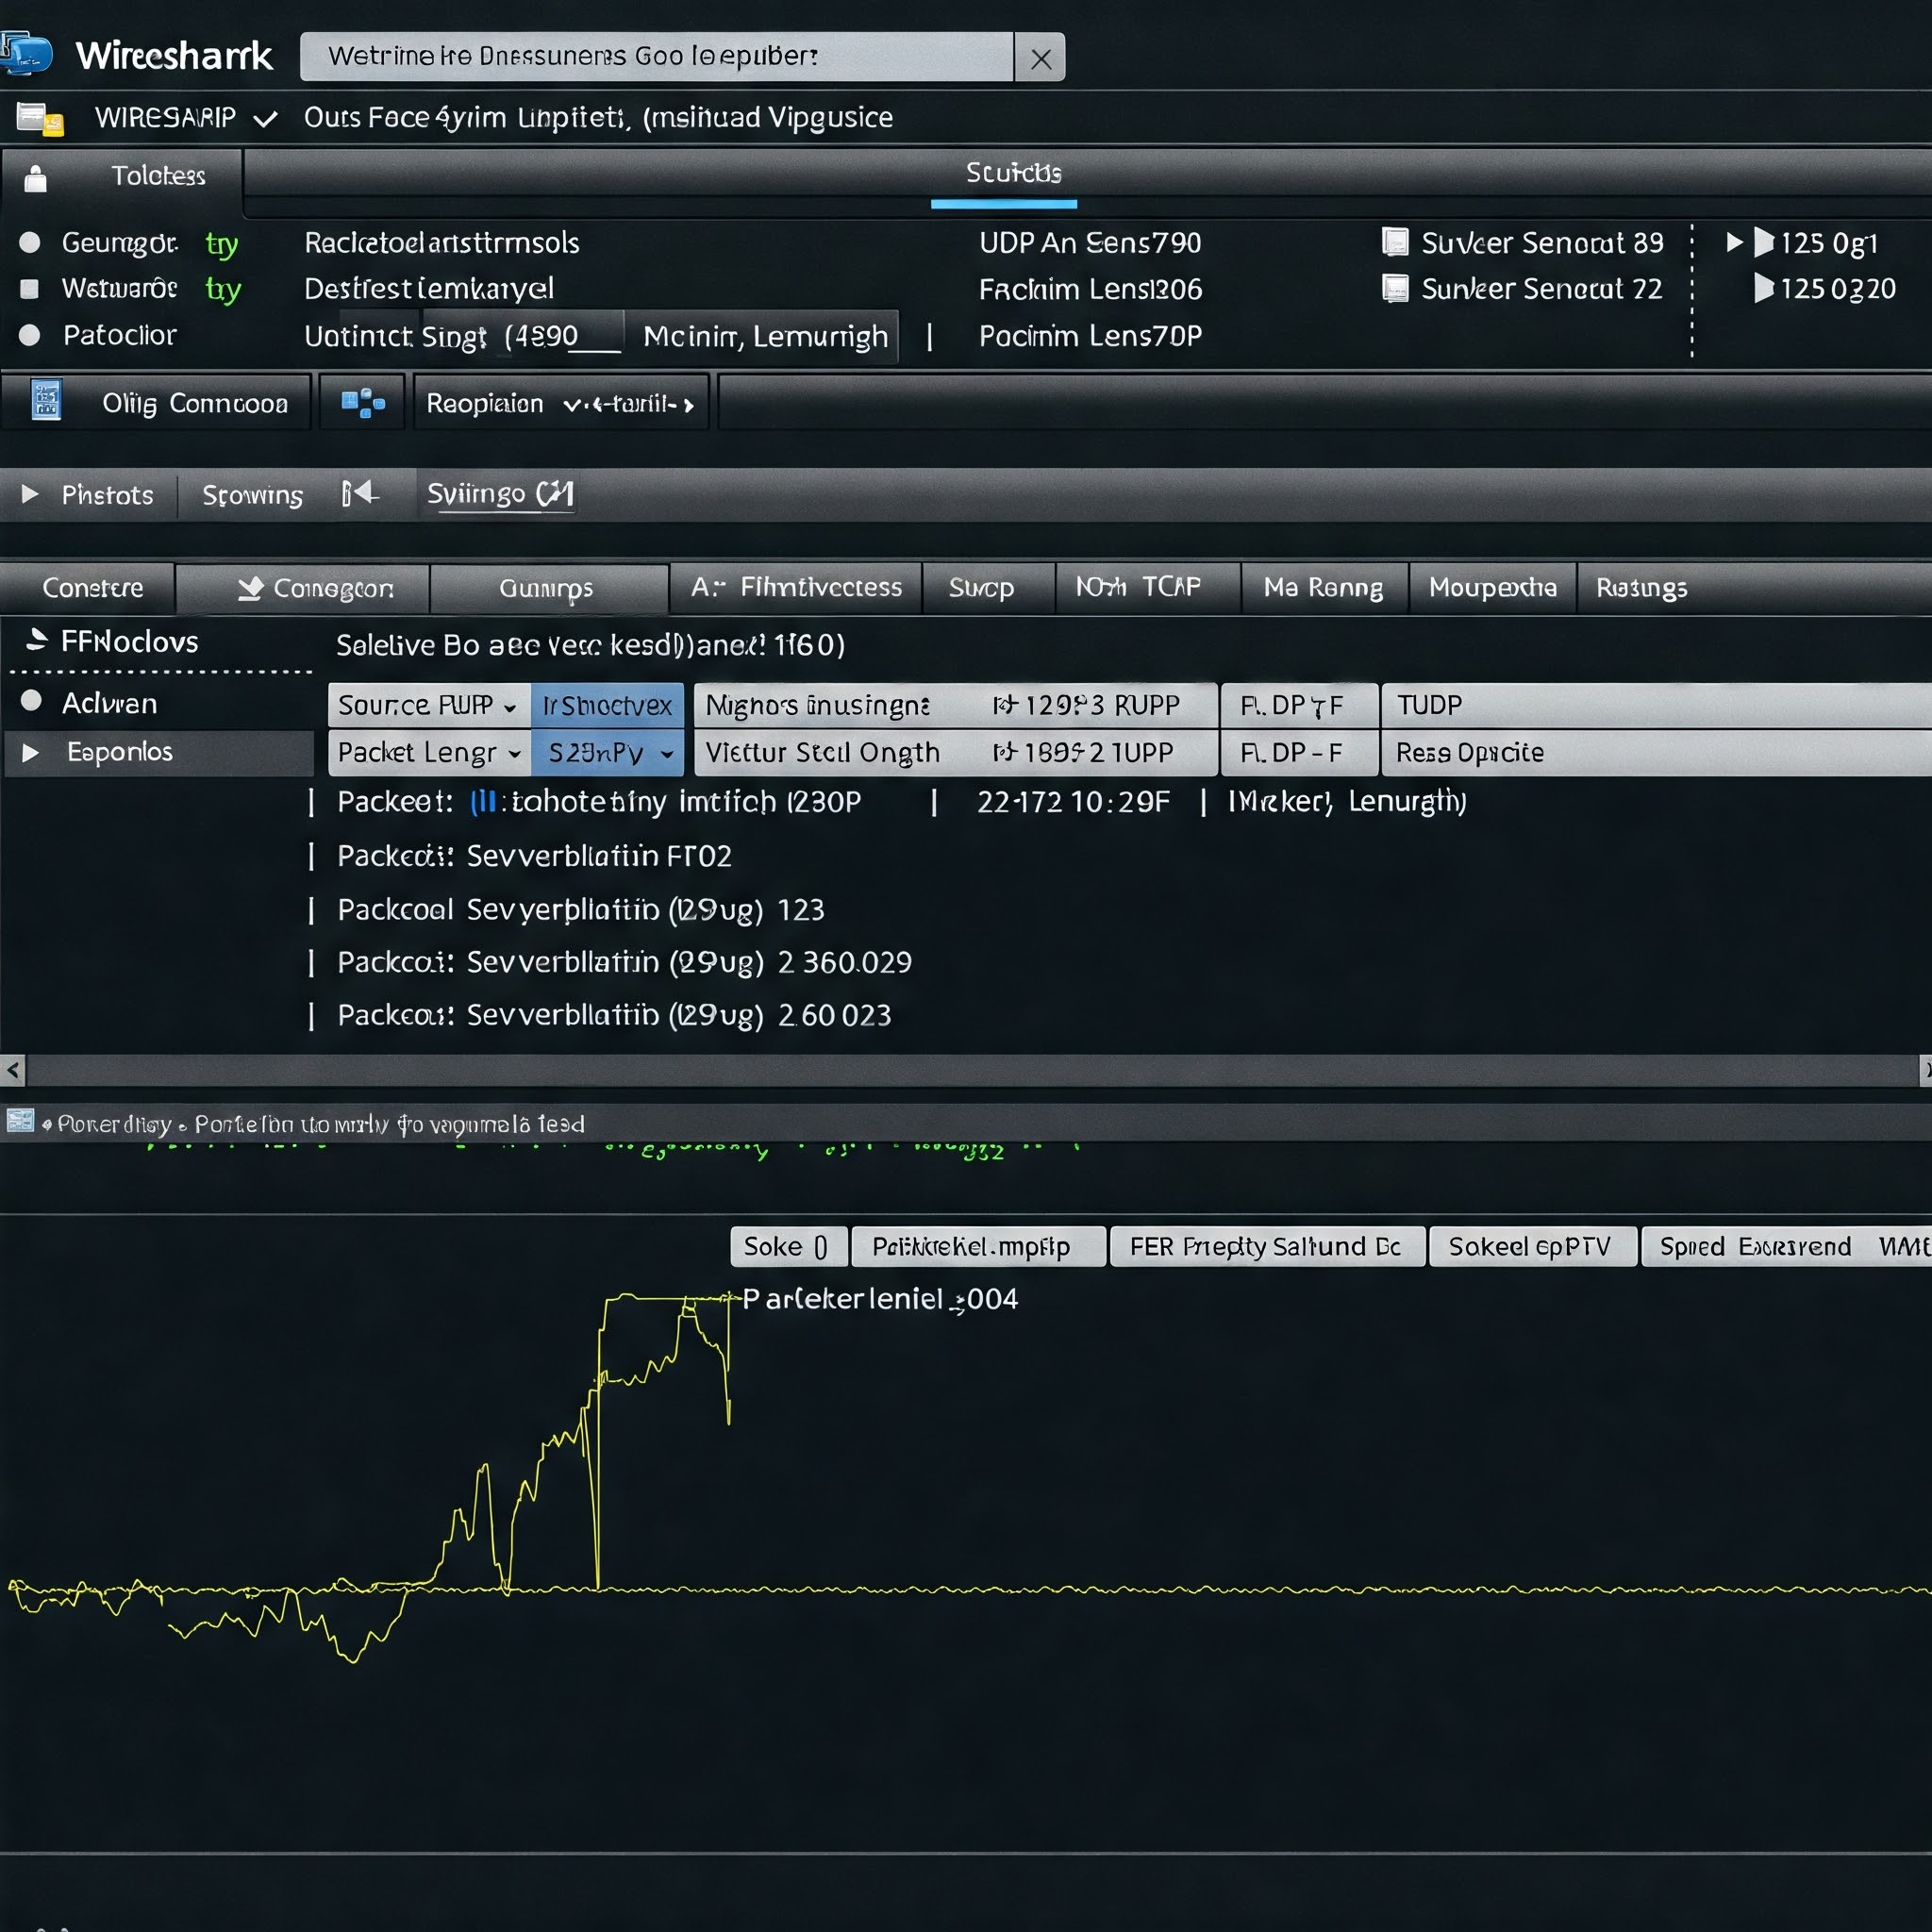Open the Reopiaion dropdown
Image resolution: width=1932 pixels, height=1932 pixels.
coord(561,403)
